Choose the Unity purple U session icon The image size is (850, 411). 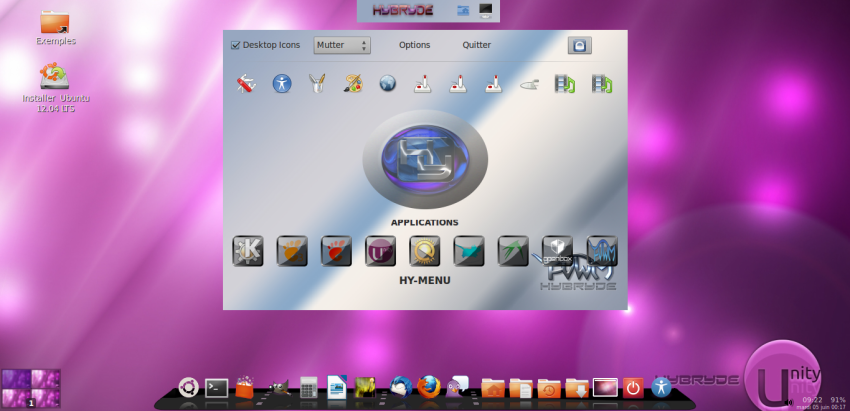coord(380,250)
